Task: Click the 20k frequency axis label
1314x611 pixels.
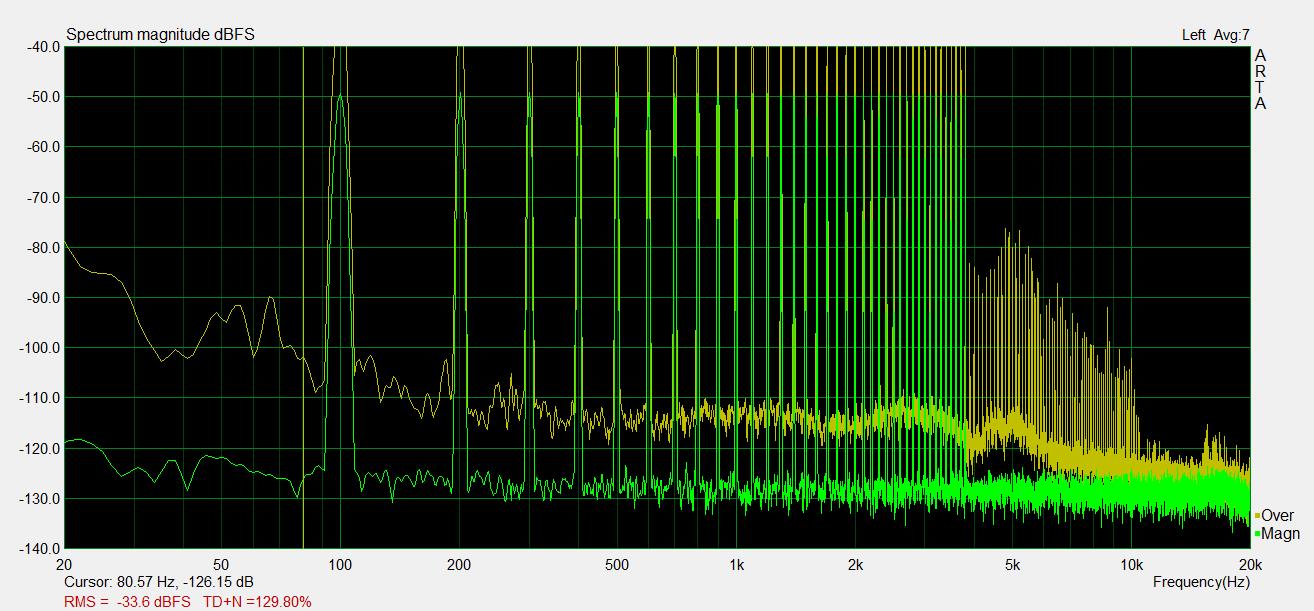Action: (1249, 565)
